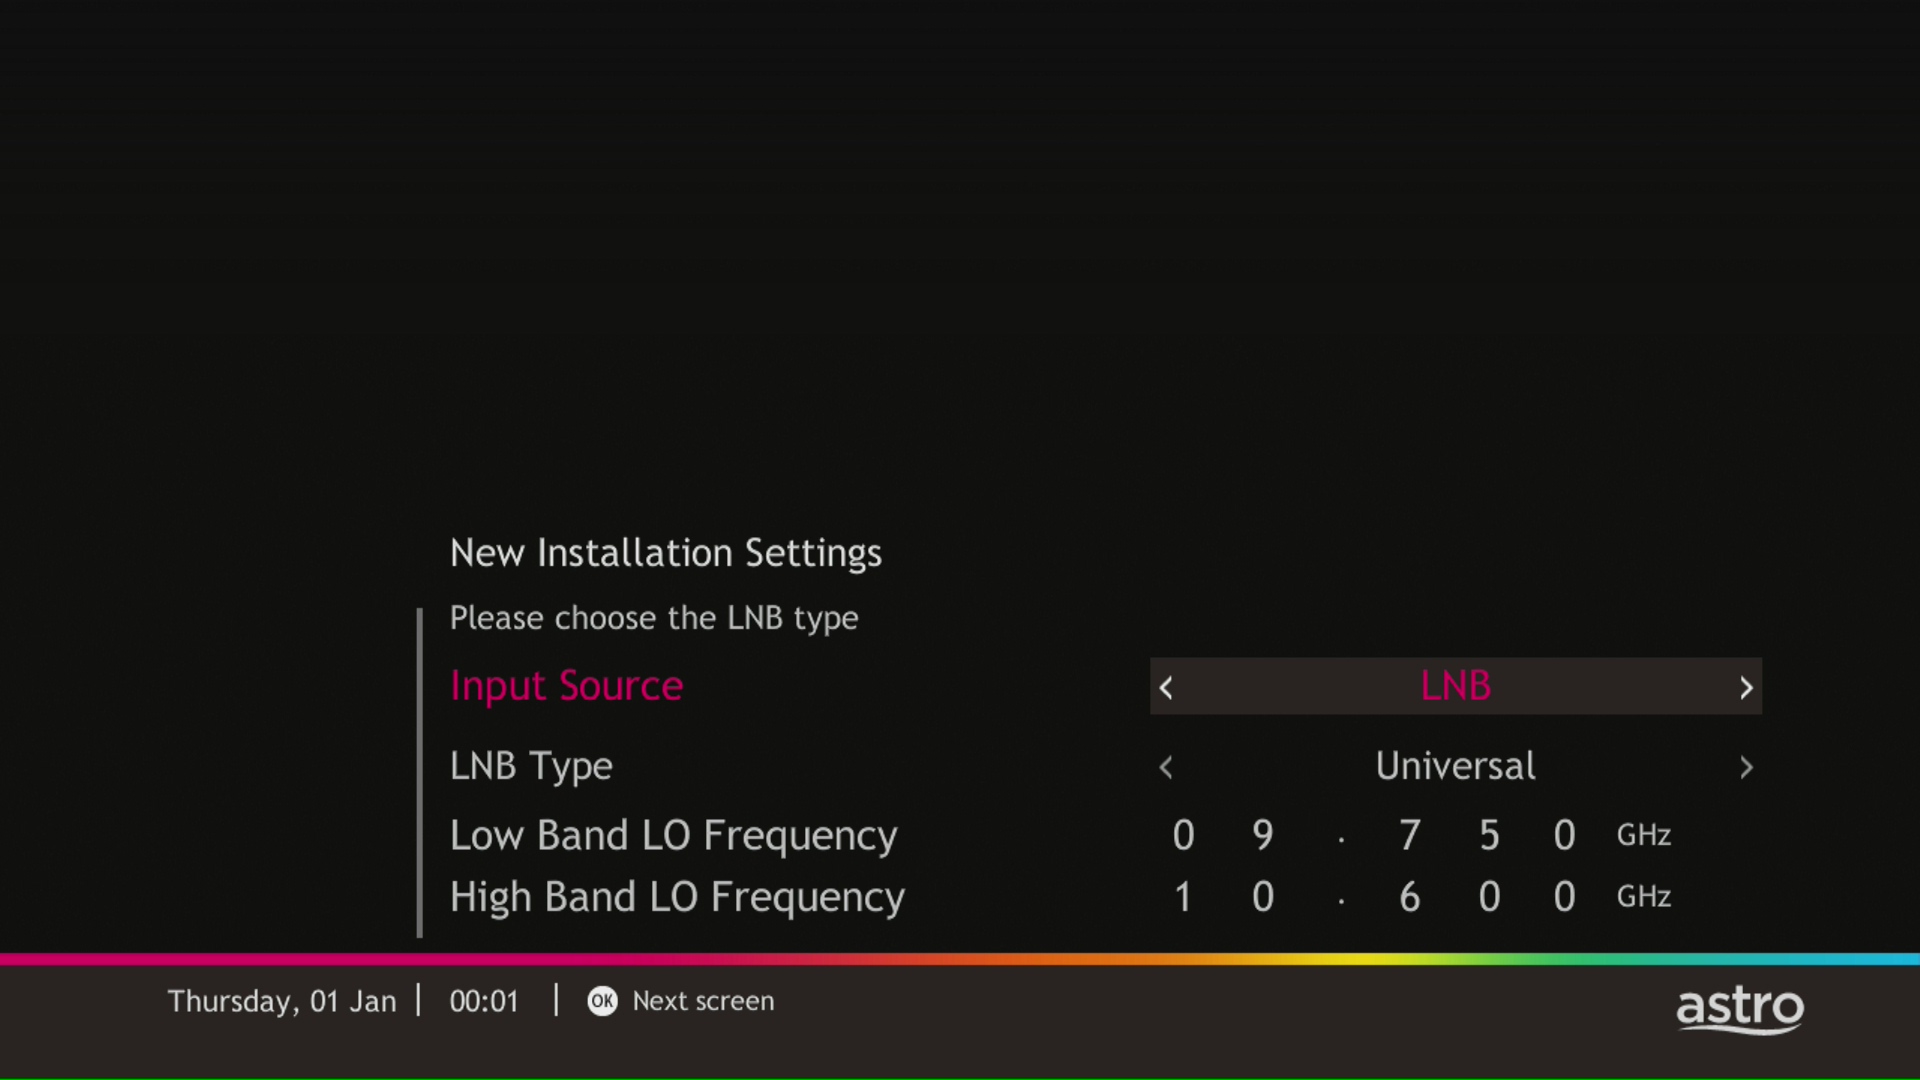Select the LNB Type menu row
Image resolution: width=1920 pixels, height=1080 pixels.
[531, 766]
